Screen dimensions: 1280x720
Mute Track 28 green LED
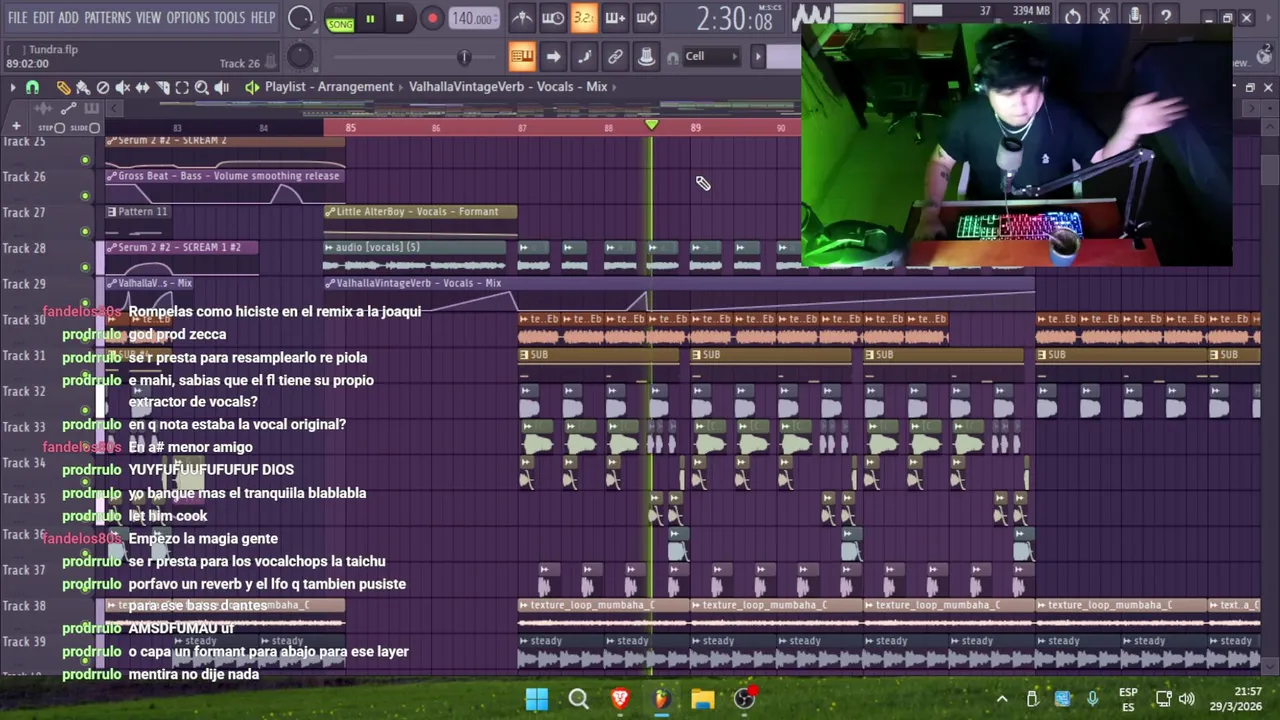[85, 267]
